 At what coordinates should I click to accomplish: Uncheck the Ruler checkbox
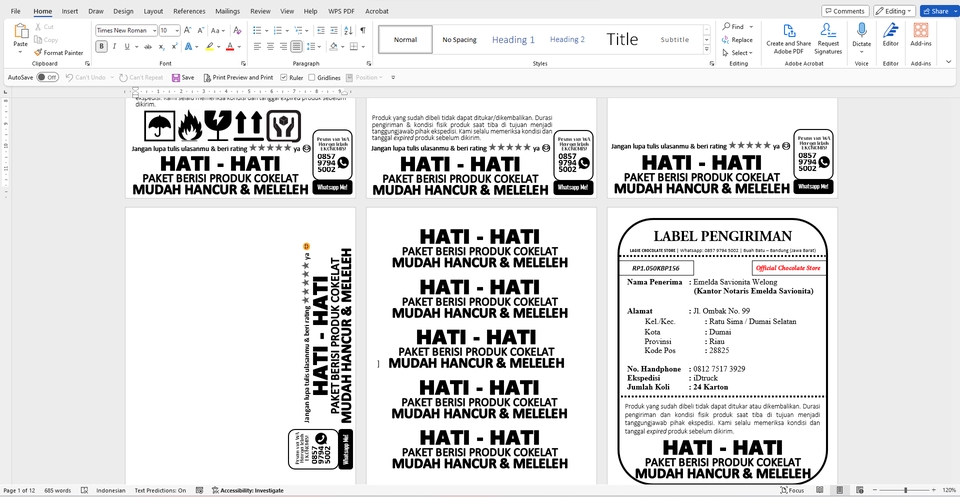pos(283,78)
